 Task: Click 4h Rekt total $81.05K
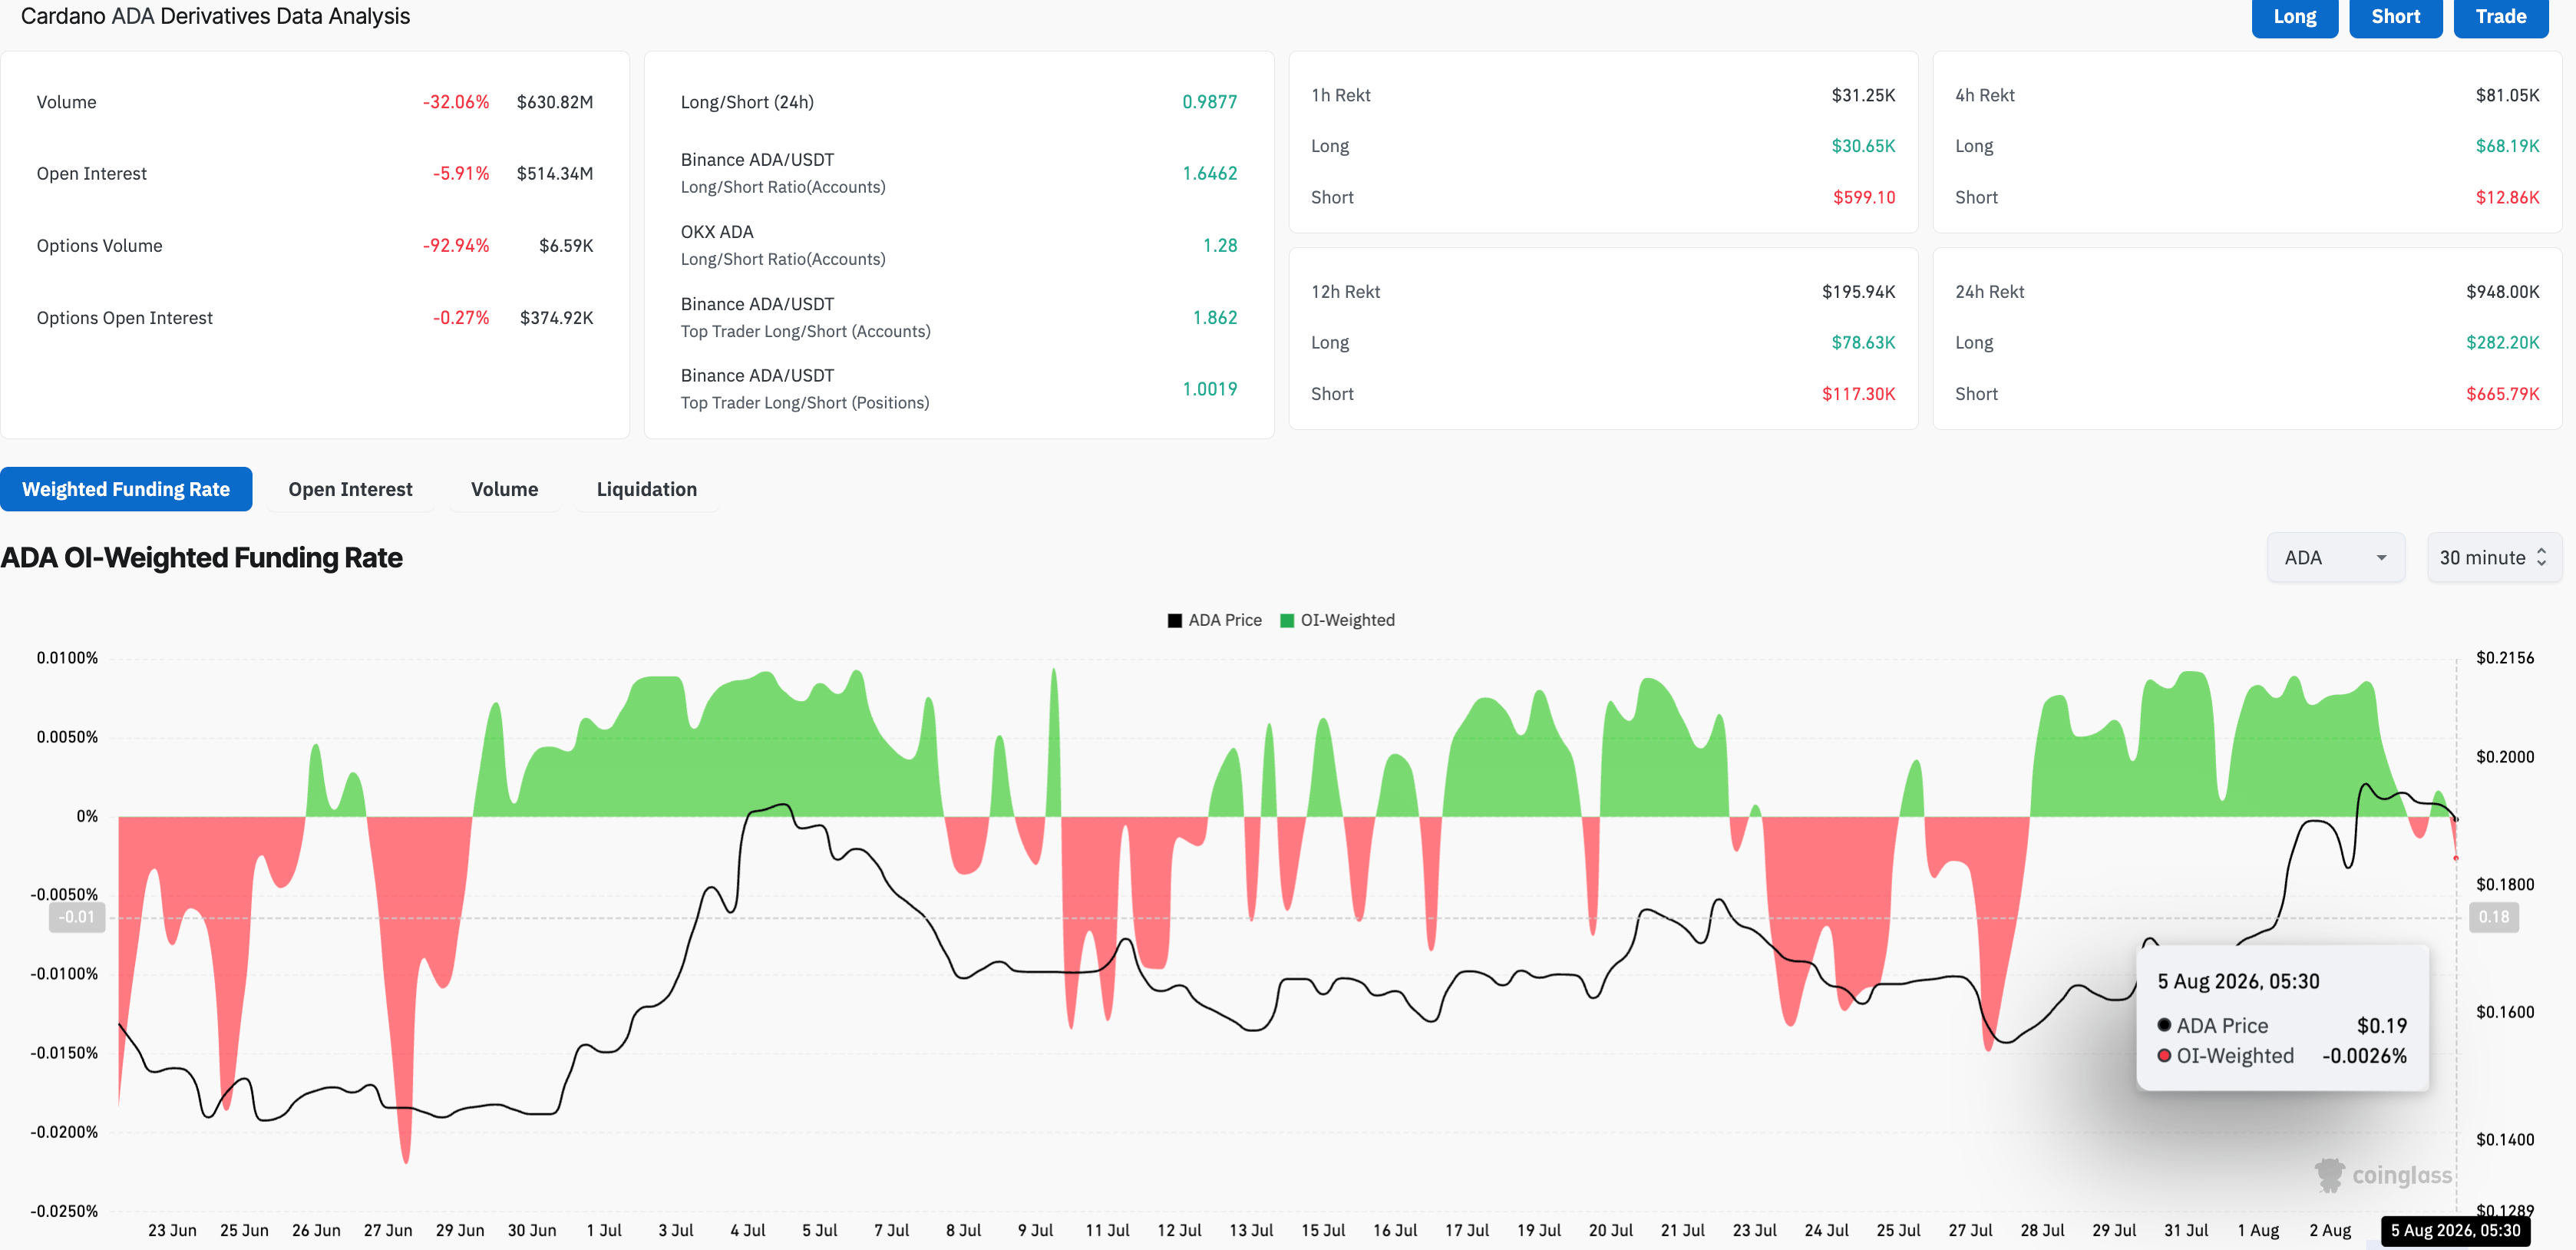2507,95
